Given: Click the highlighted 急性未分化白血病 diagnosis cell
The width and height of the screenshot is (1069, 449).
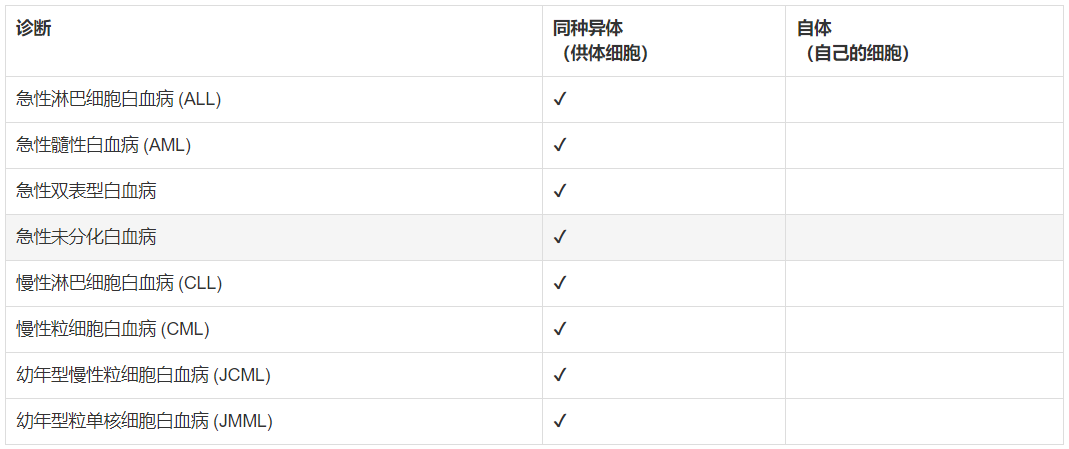Looking at the screenshot, I should (x=87, y=237).
